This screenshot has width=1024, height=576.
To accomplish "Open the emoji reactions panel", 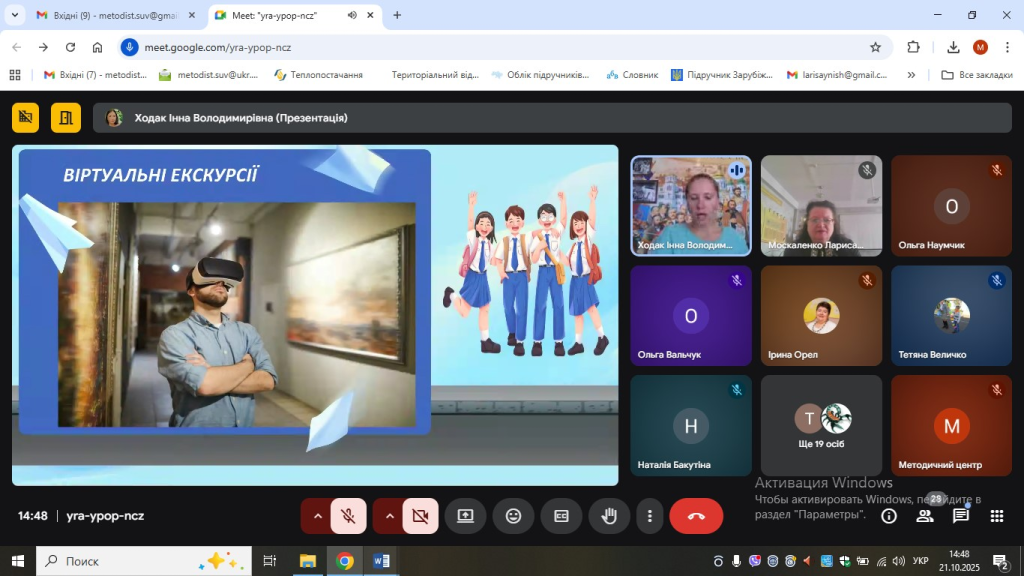I will click(x=513, y=516).
